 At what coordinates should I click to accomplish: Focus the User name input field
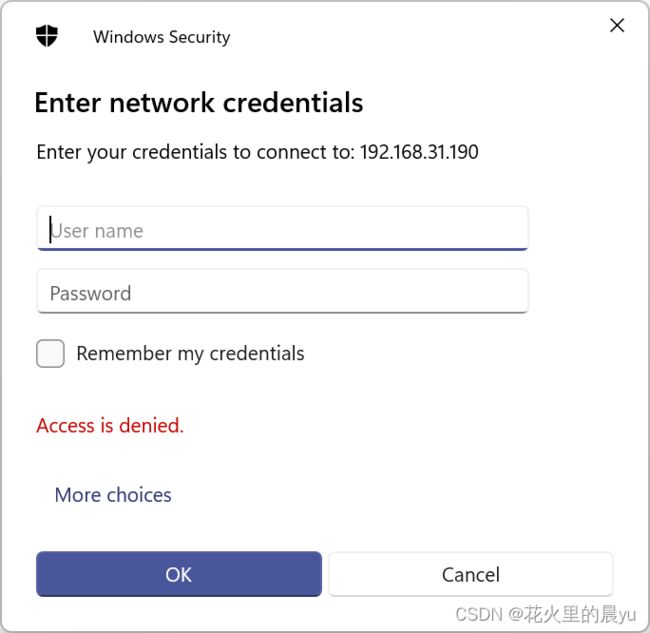point(282,228)
